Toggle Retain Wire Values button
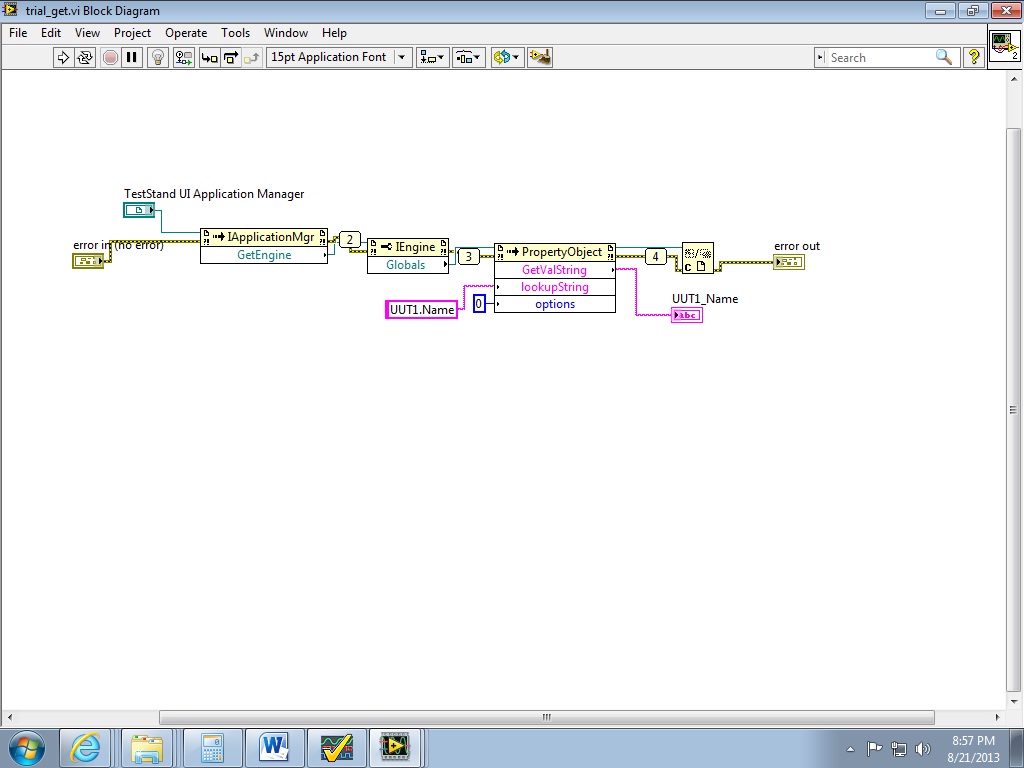1024x768 pixels. (184, 57)
